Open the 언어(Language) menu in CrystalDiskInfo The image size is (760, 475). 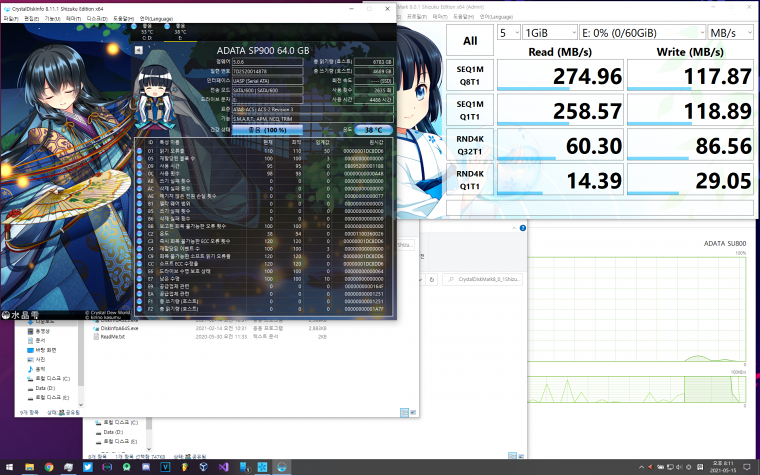(156, 18)
